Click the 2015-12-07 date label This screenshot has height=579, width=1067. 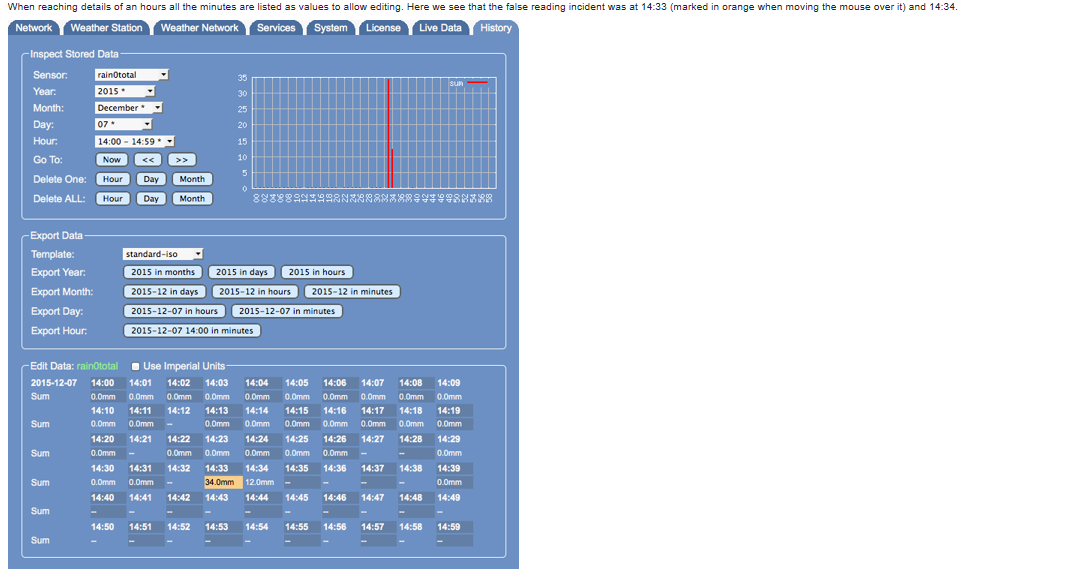[54, 383]
